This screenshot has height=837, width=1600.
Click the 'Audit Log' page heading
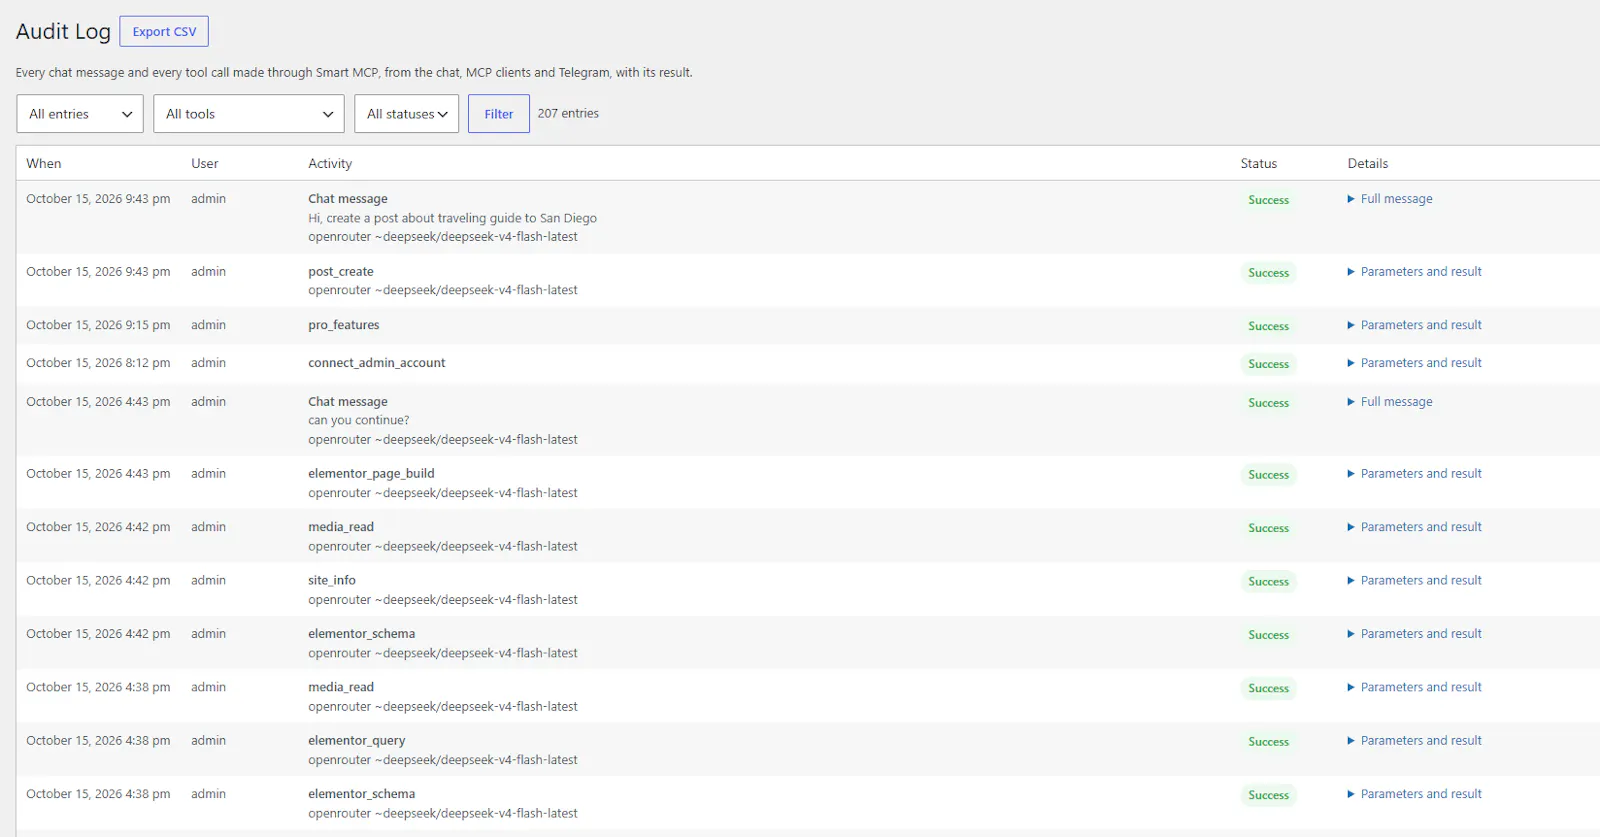point(63,32)
